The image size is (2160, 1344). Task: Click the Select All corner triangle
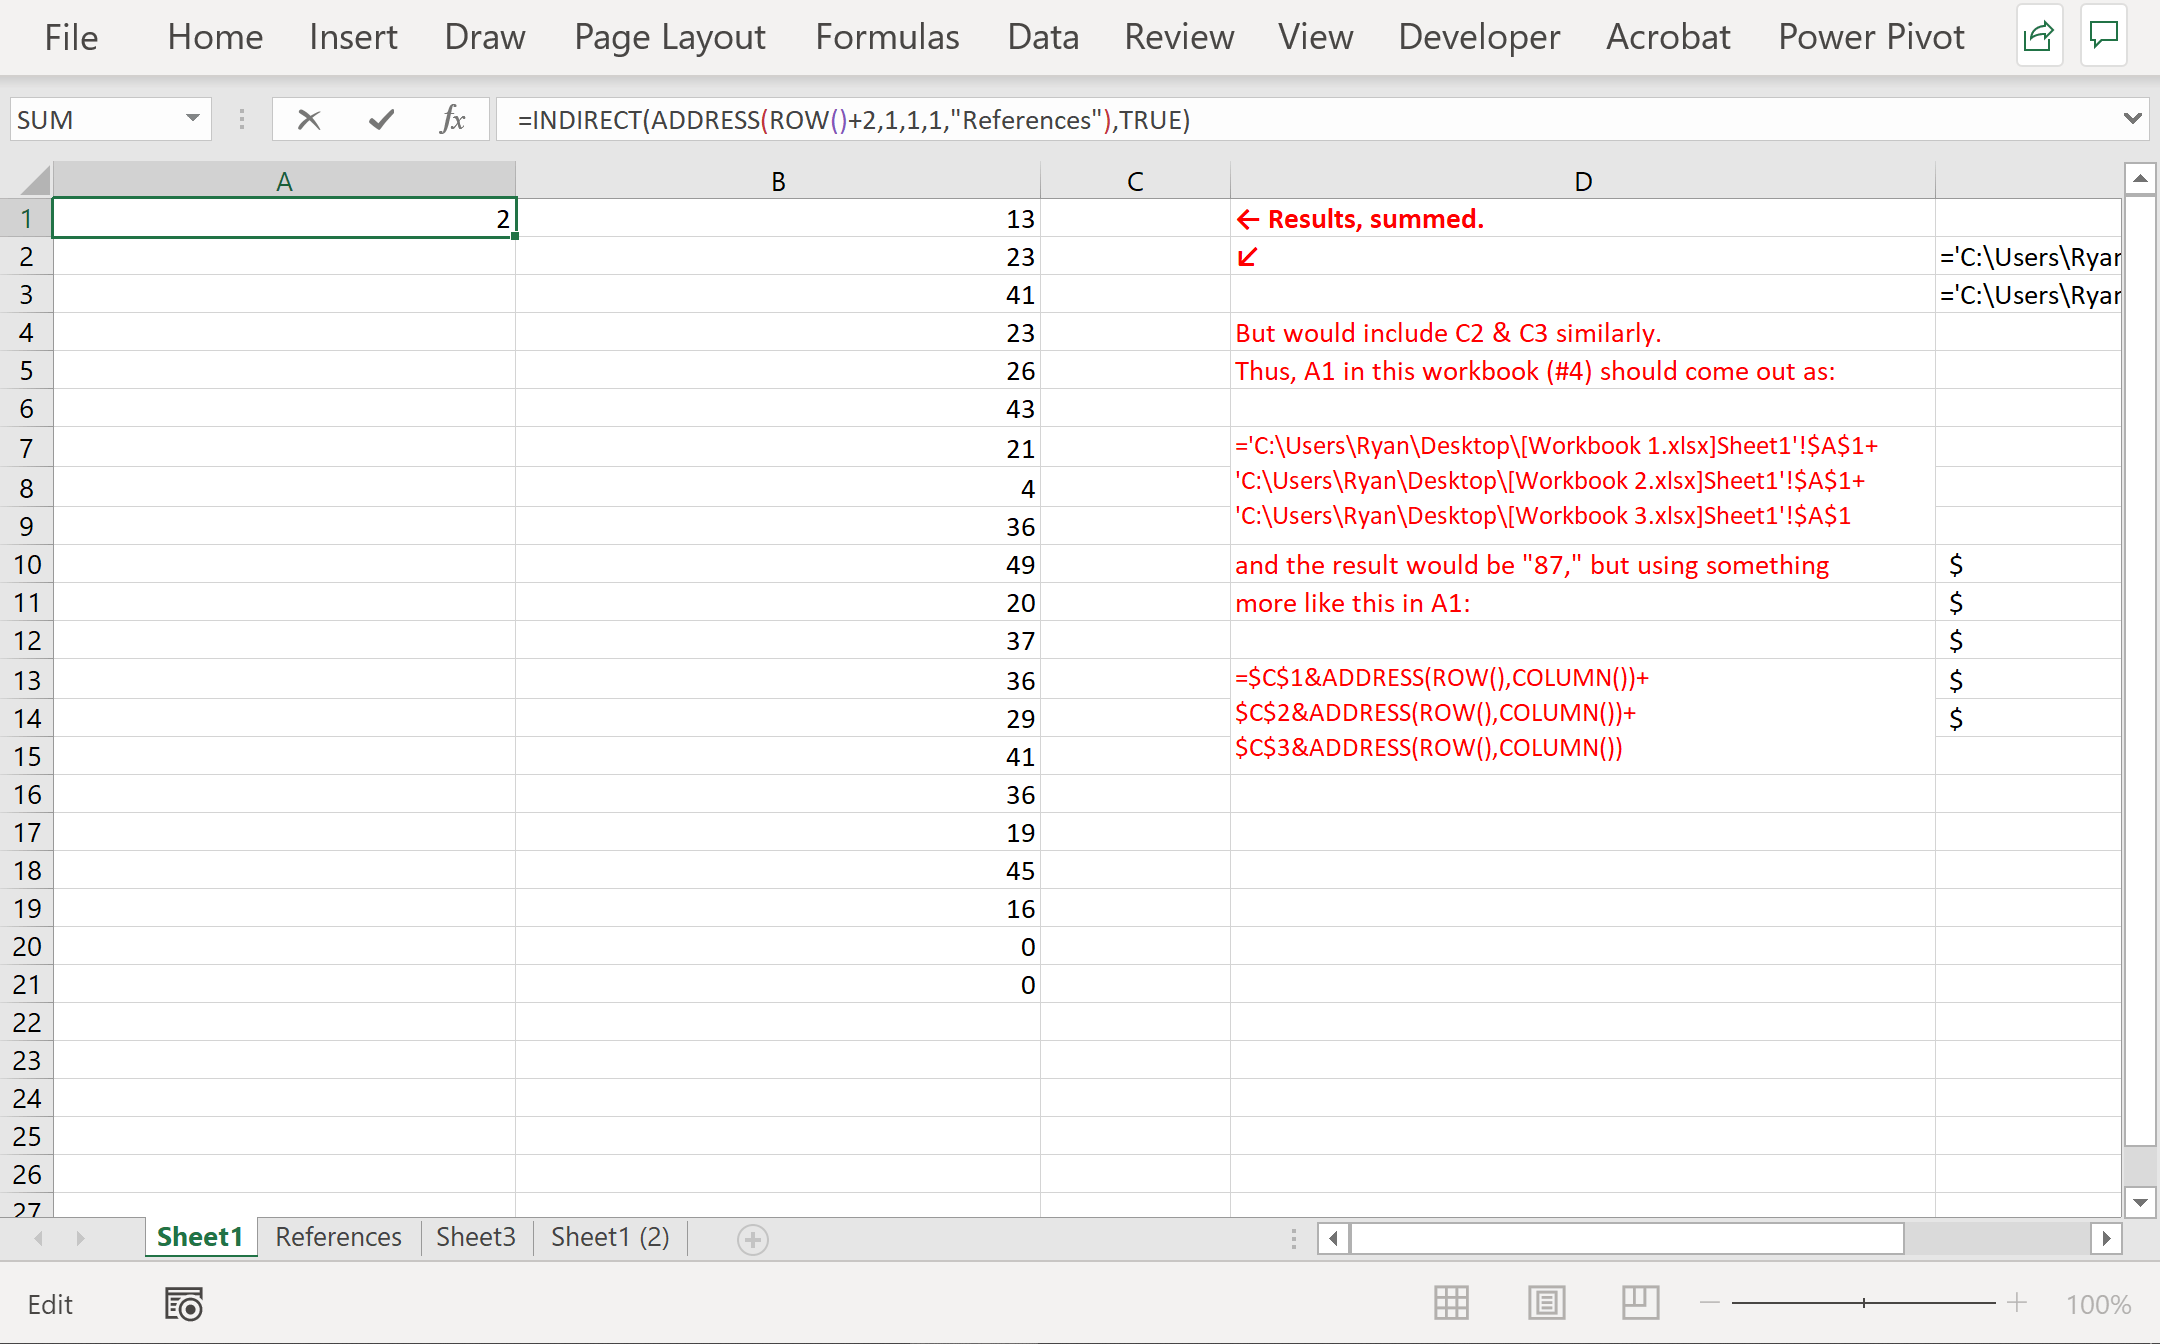coord(35,181)
